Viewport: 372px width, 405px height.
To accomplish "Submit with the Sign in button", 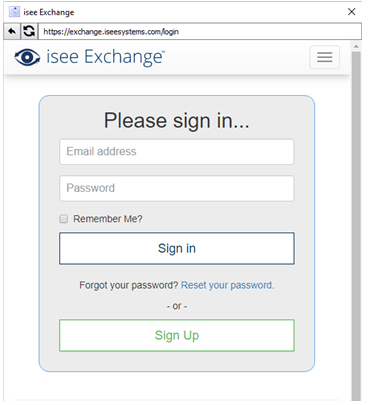I will (177, 248).
